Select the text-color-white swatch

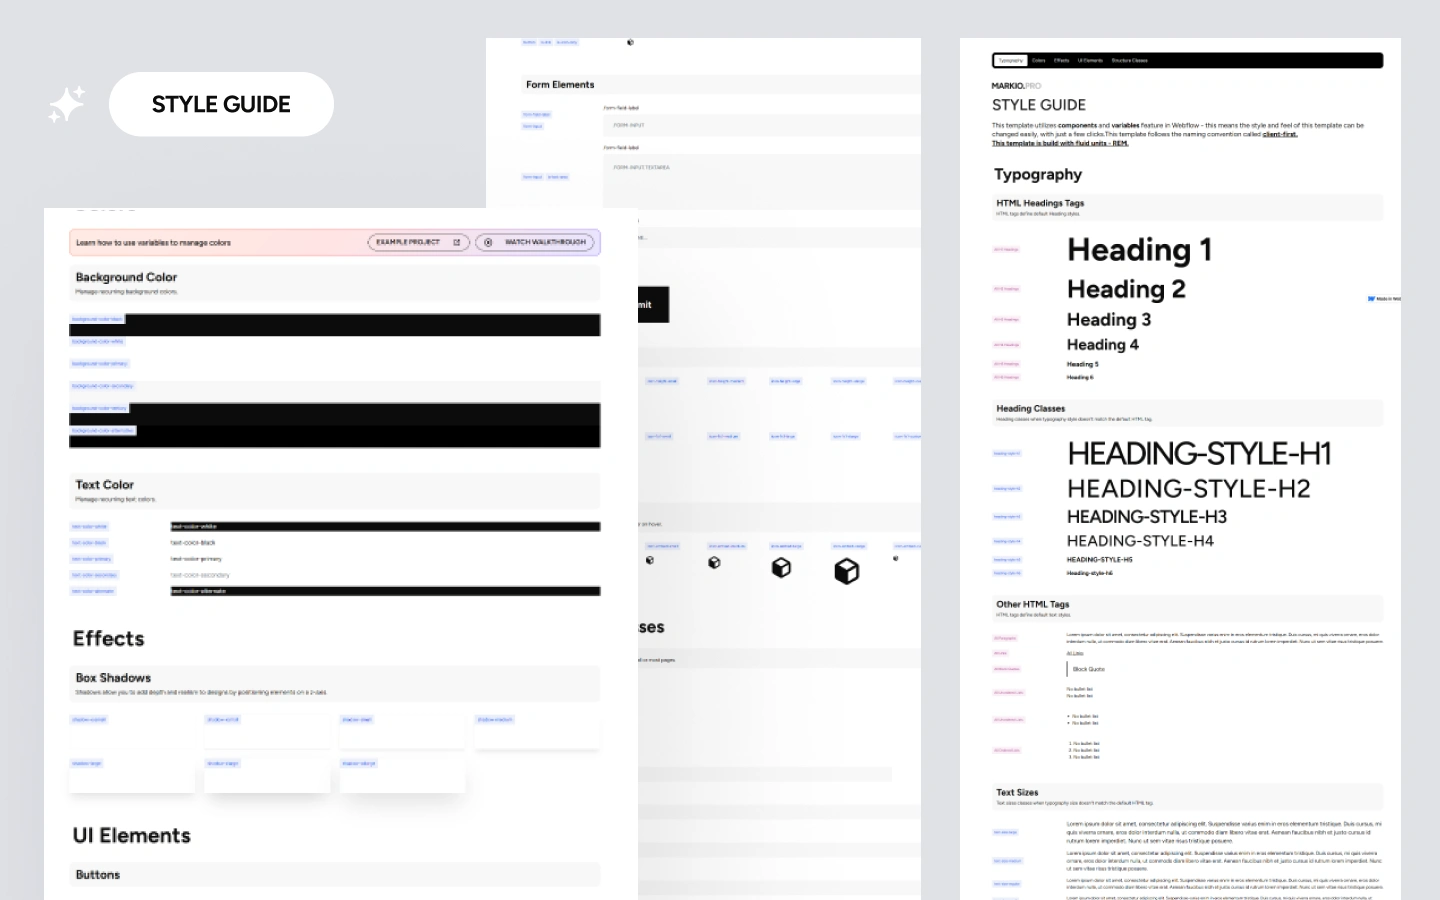point(384,526)
